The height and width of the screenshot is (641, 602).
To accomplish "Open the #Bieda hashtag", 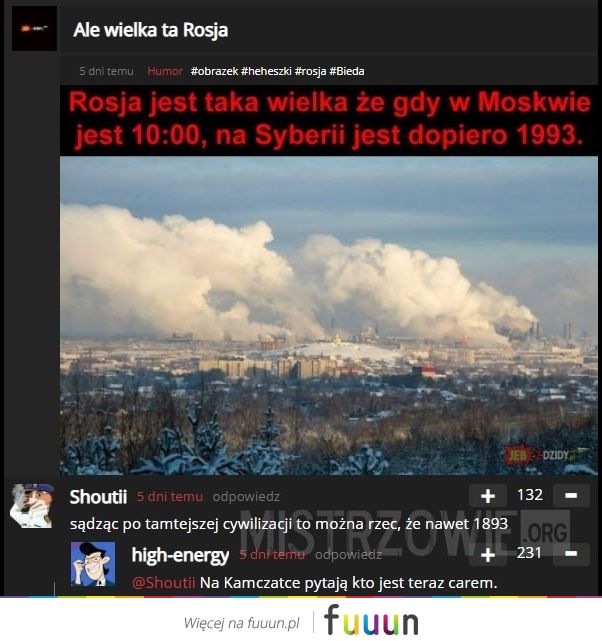I will [x=347, y=71].
